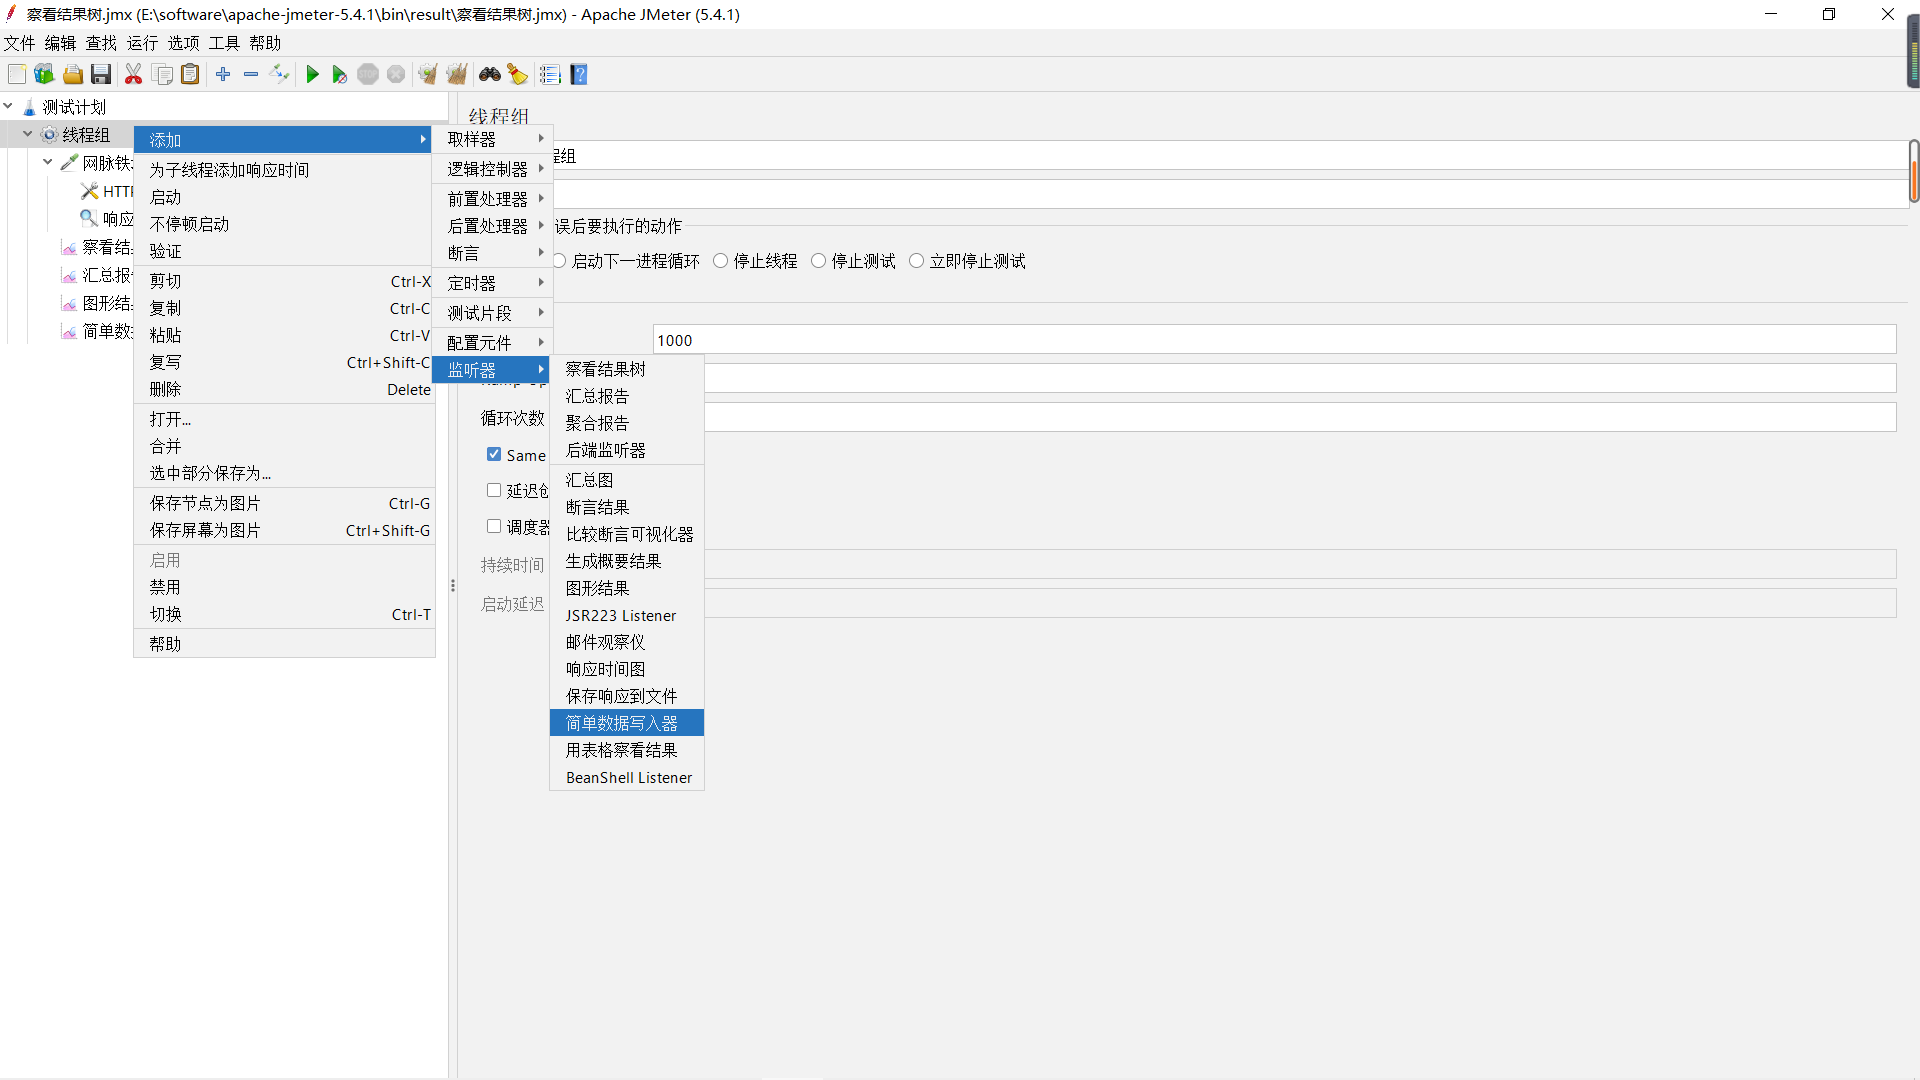1920x1080 pixels.
Task: Start the test with green play icon
Action: coord(312,74)
